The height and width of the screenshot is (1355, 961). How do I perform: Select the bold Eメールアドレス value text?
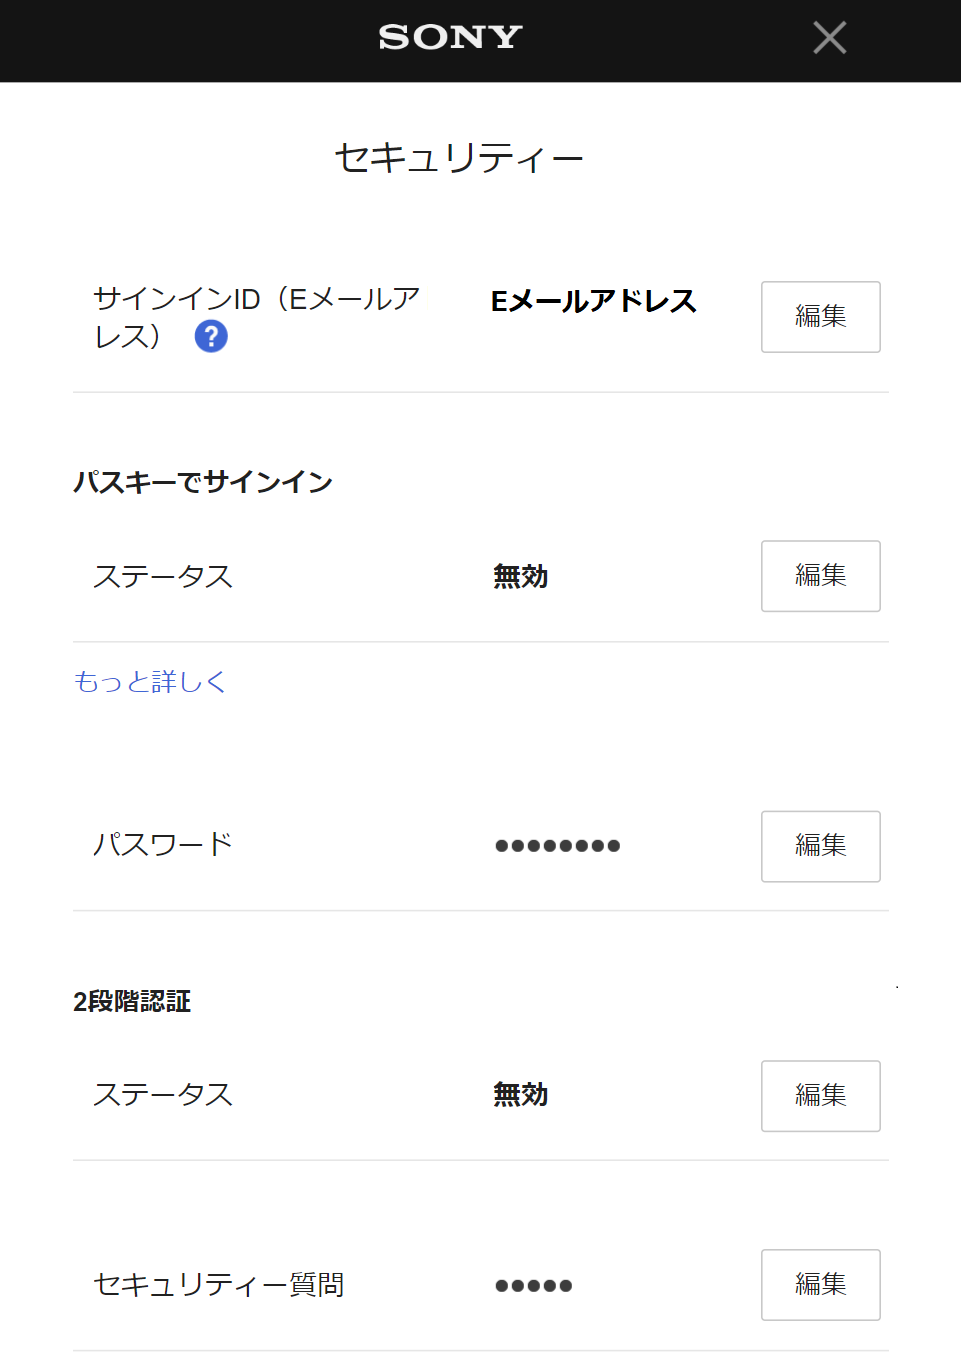click(x=593, y=301)
